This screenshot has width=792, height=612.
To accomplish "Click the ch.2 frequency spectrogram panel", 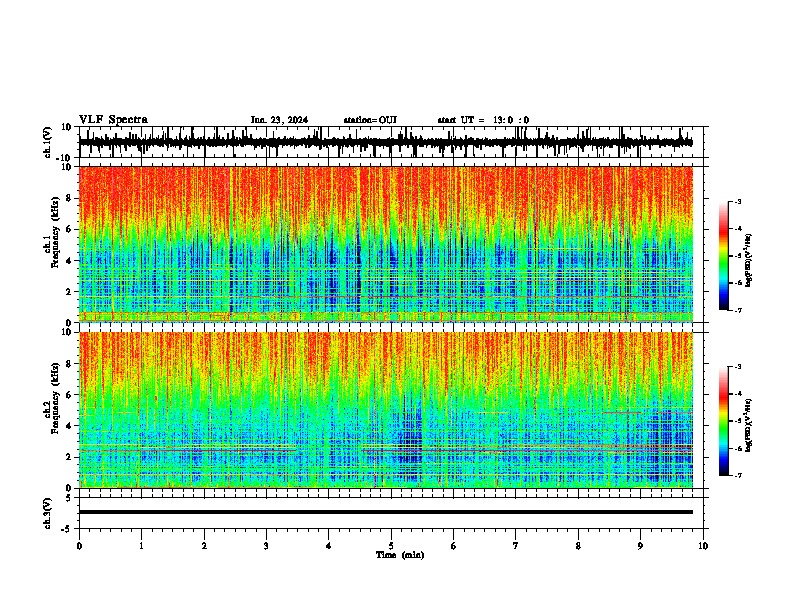I will (x=386, y=410).
